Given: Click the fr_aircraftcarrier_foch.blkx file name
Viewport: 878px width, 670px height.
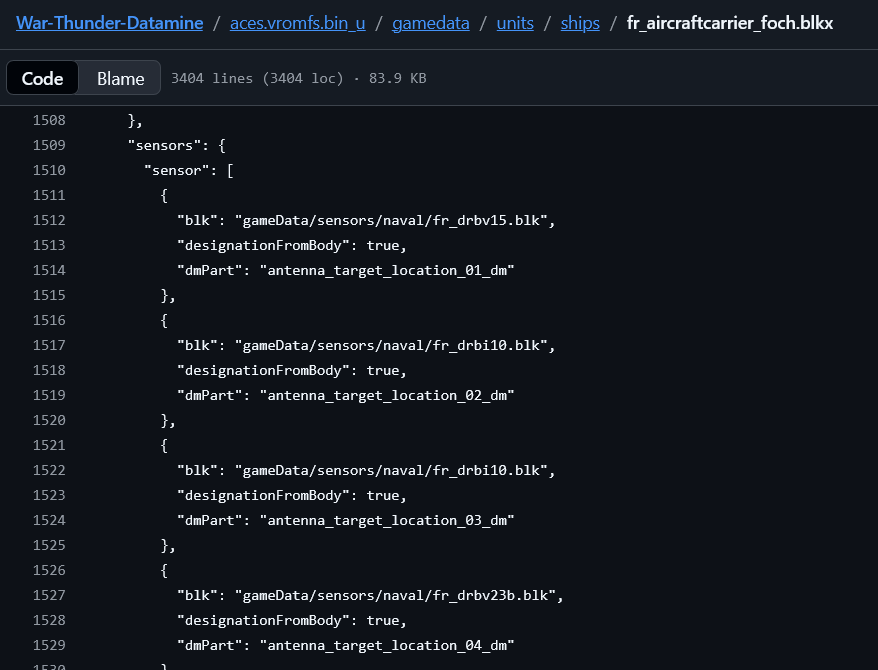Looking at the screenshot, I should pyautogui.click(x=729, y=22).
